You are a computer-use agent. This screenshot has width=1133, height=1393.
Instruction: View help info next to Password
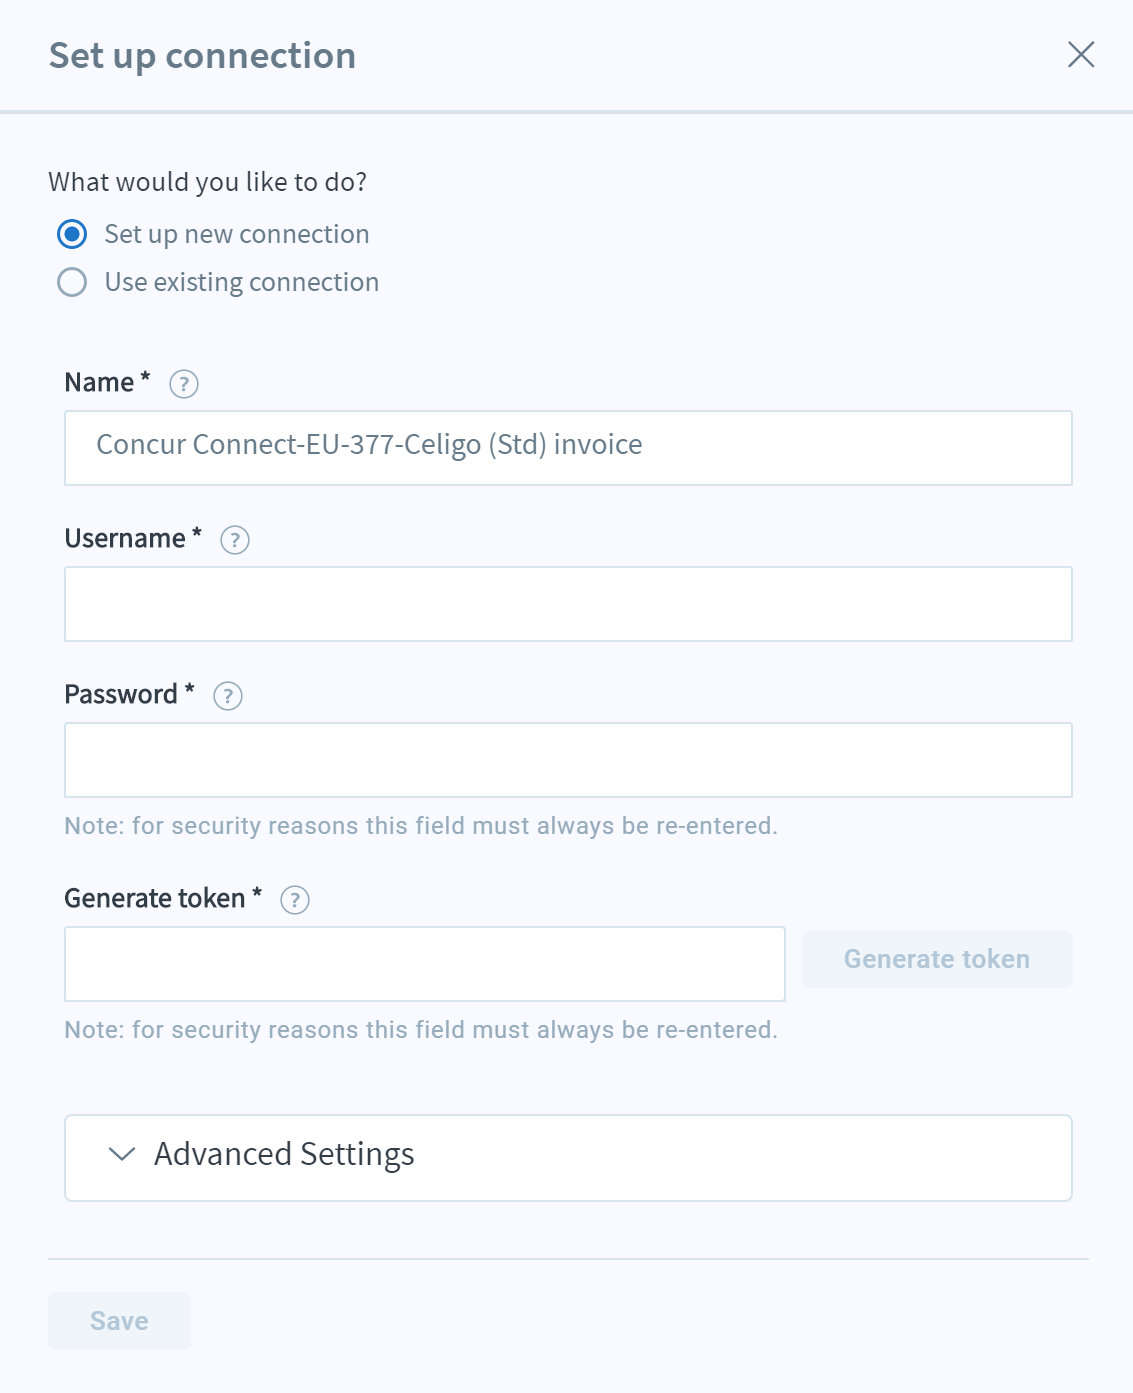point(228,696)
